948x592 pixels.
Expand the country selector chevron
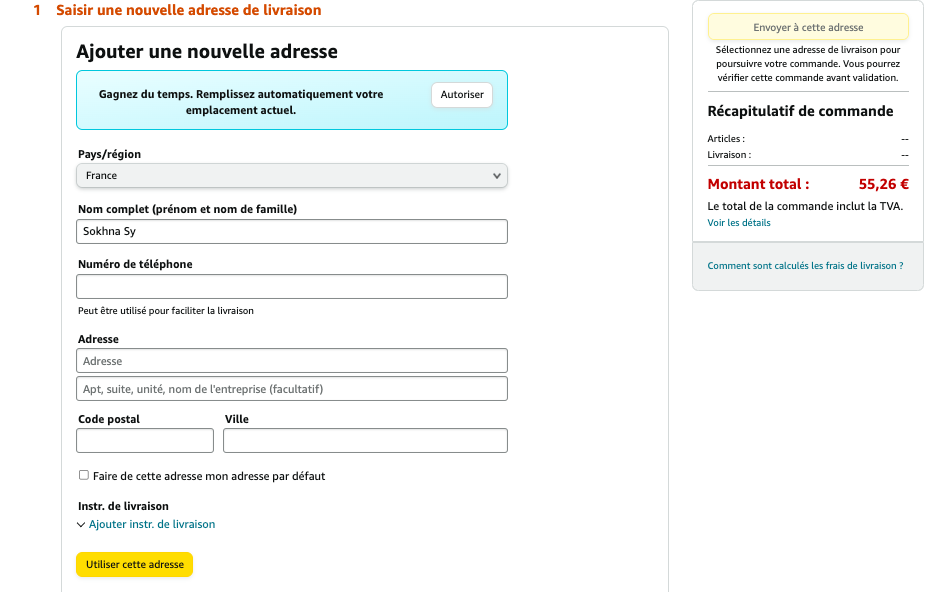click(497, 175)
